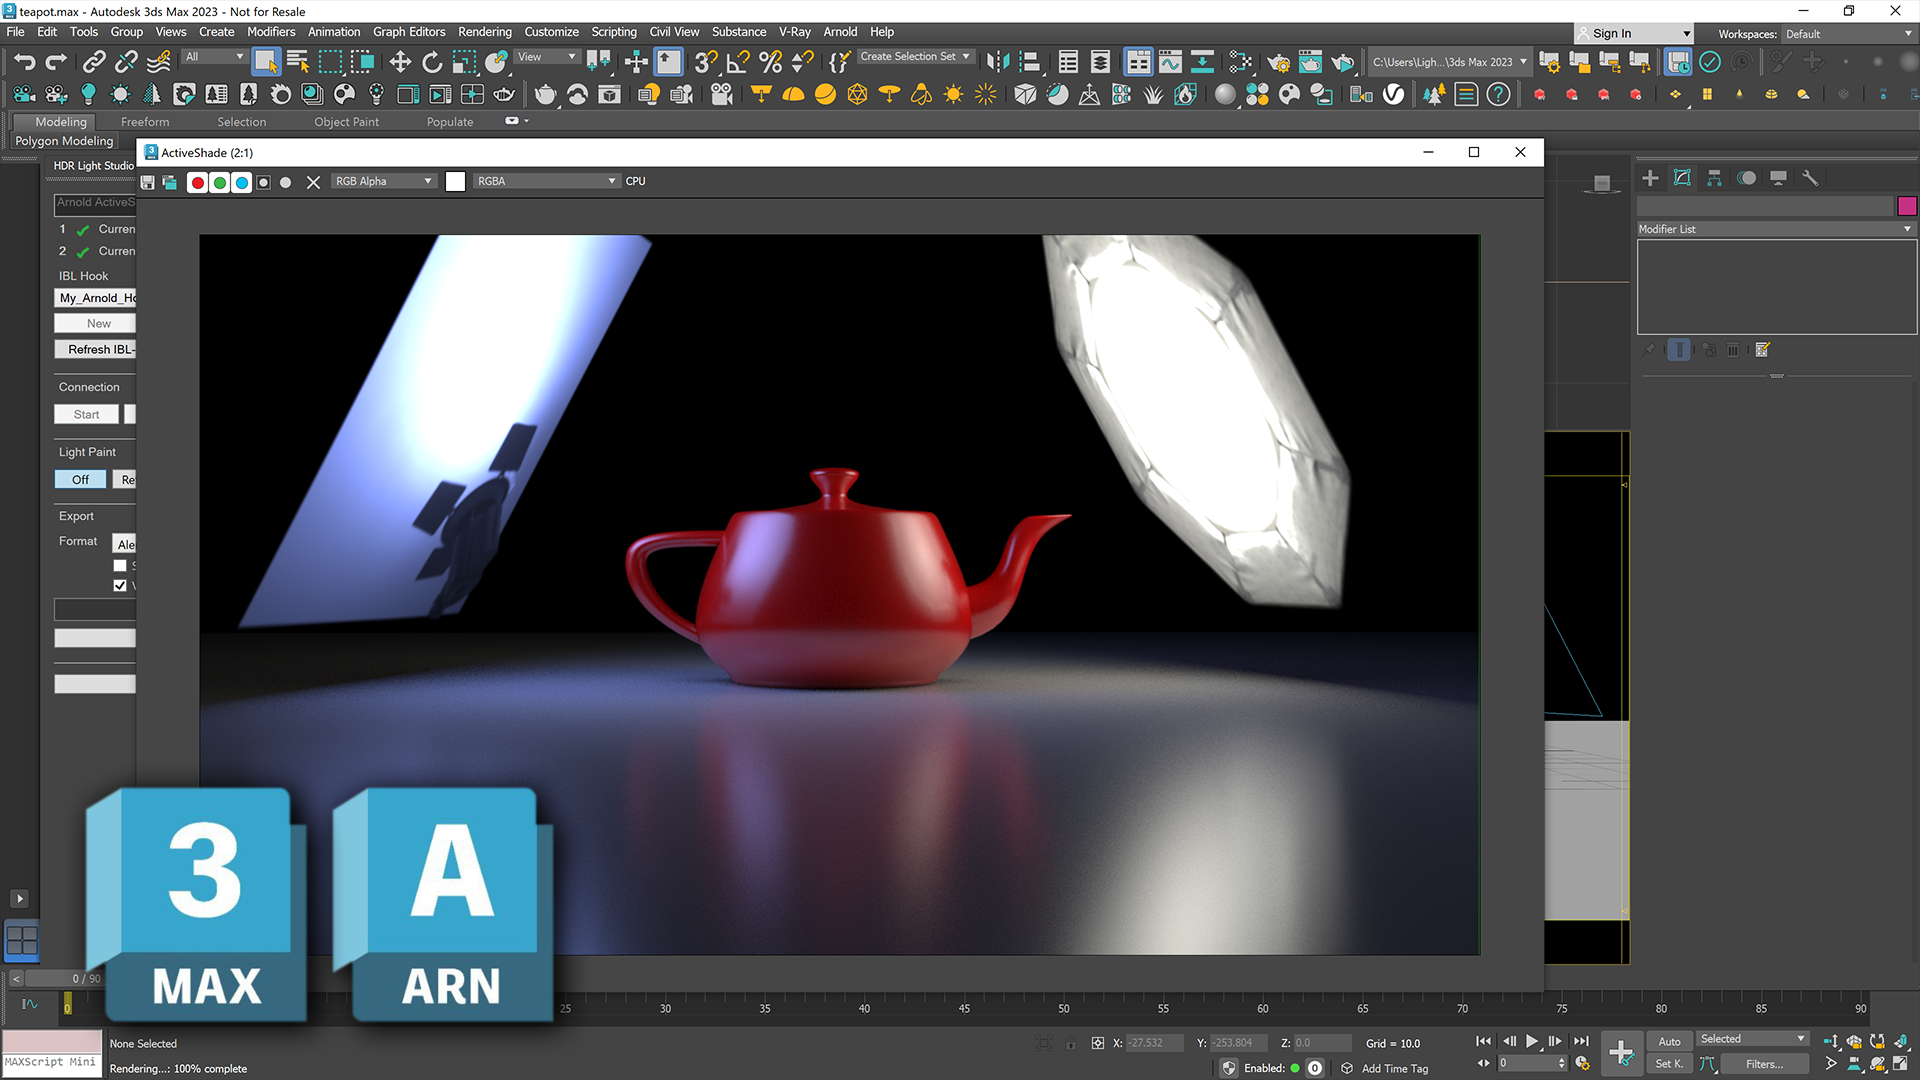This screenshot has height=1080, width=1920.
Task: Toggle the green channel in ActiveShade
Action: [x=220, y=182]
